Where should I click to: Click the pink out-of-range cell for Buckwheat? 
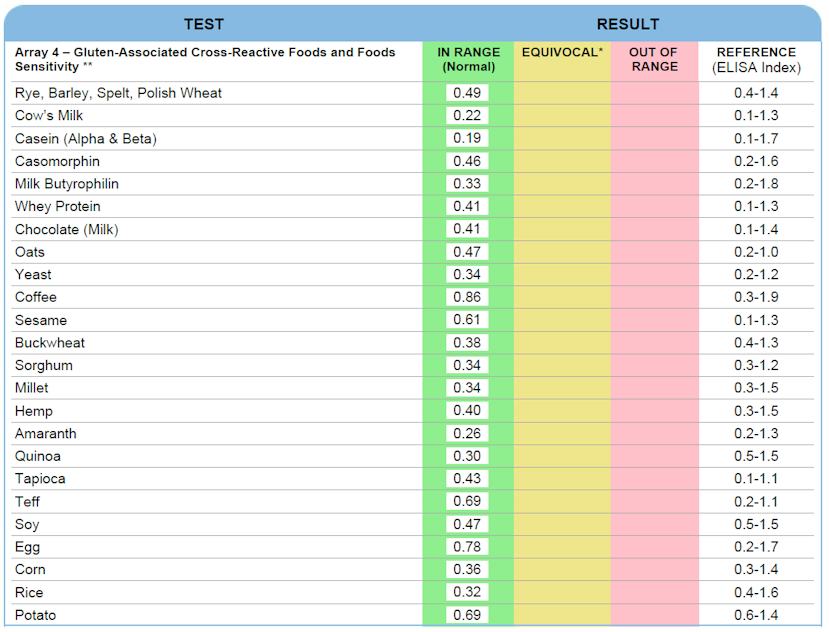pos(654,343)
